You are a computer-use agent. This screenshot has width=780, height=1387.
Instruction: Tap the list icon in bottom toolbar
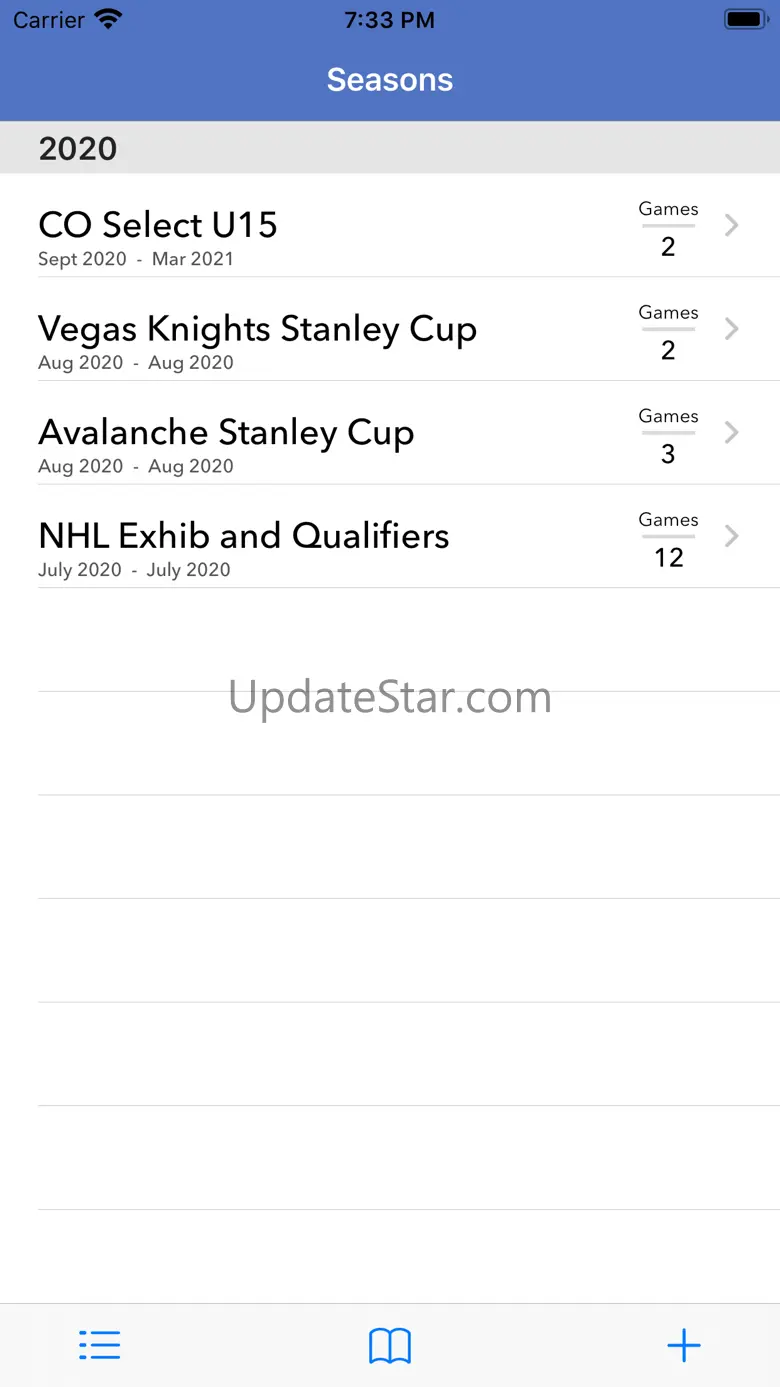pos(100,1345)
